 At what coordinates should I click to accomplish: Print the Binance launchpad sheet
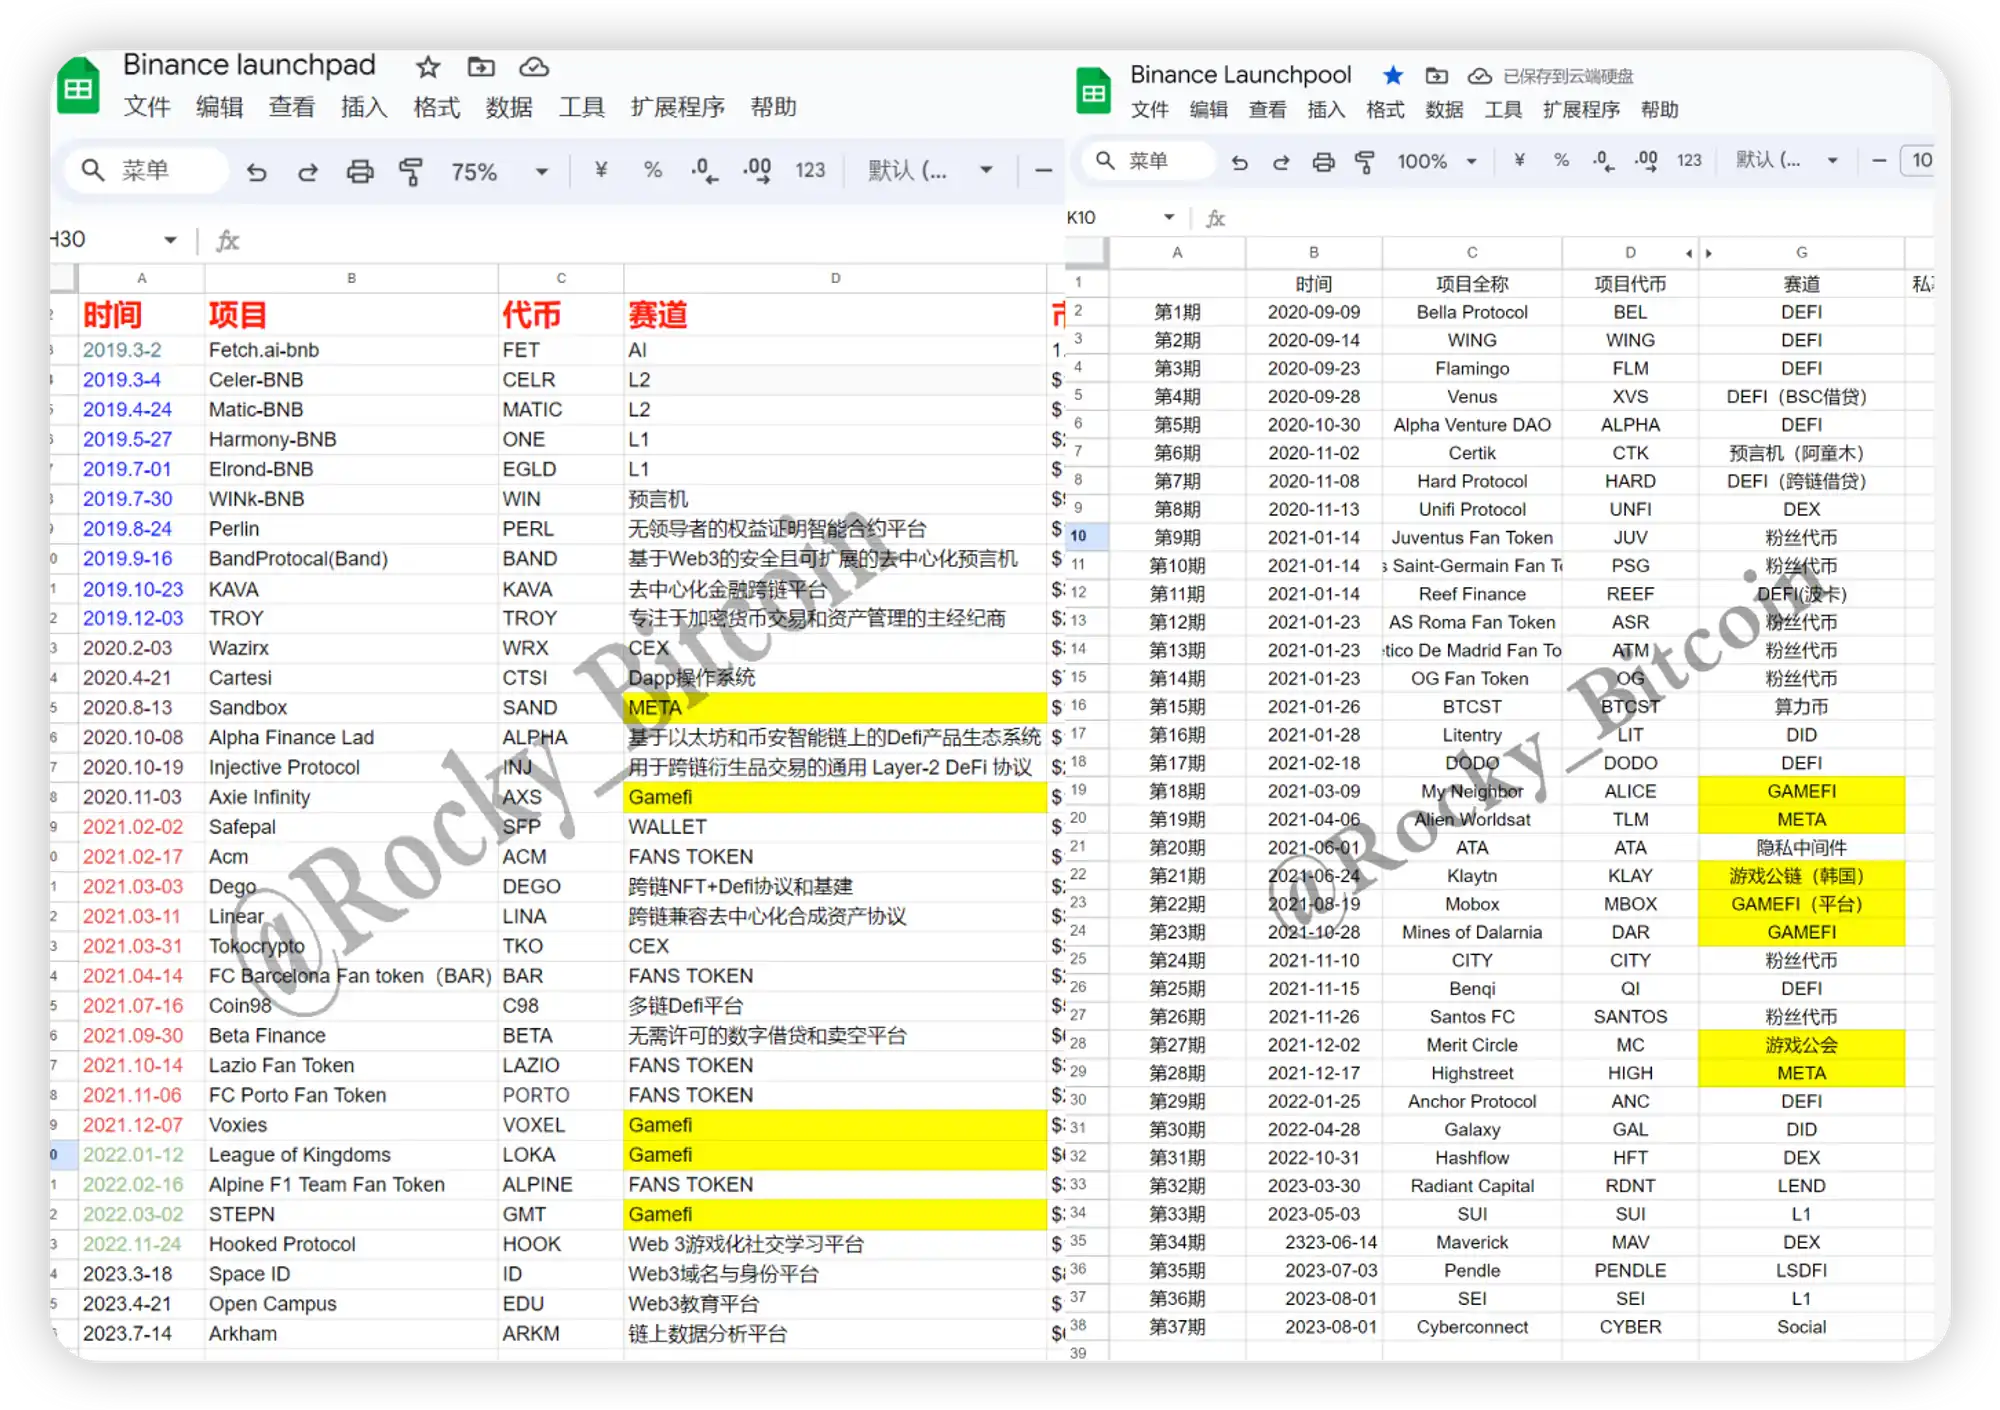click(359, 171)
